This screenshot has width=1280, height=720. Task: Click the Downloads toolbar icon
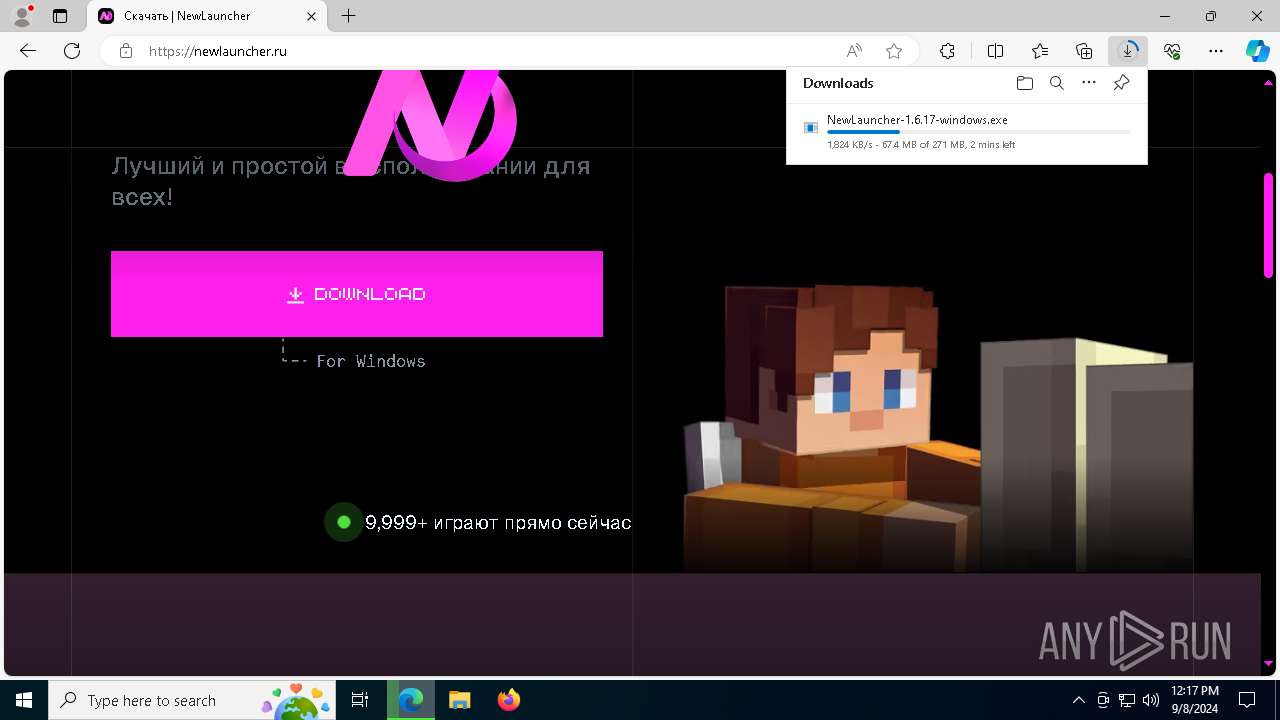click(1128, 51)
